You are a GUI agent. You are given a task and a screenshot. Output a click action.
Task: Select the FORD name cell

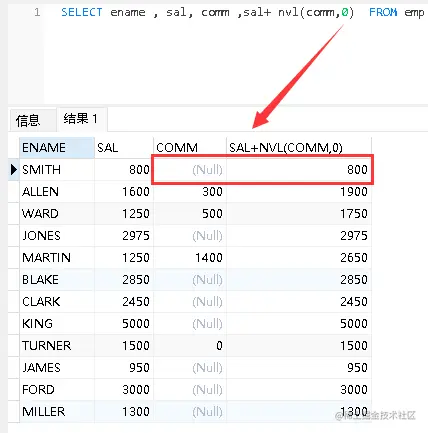57,390
